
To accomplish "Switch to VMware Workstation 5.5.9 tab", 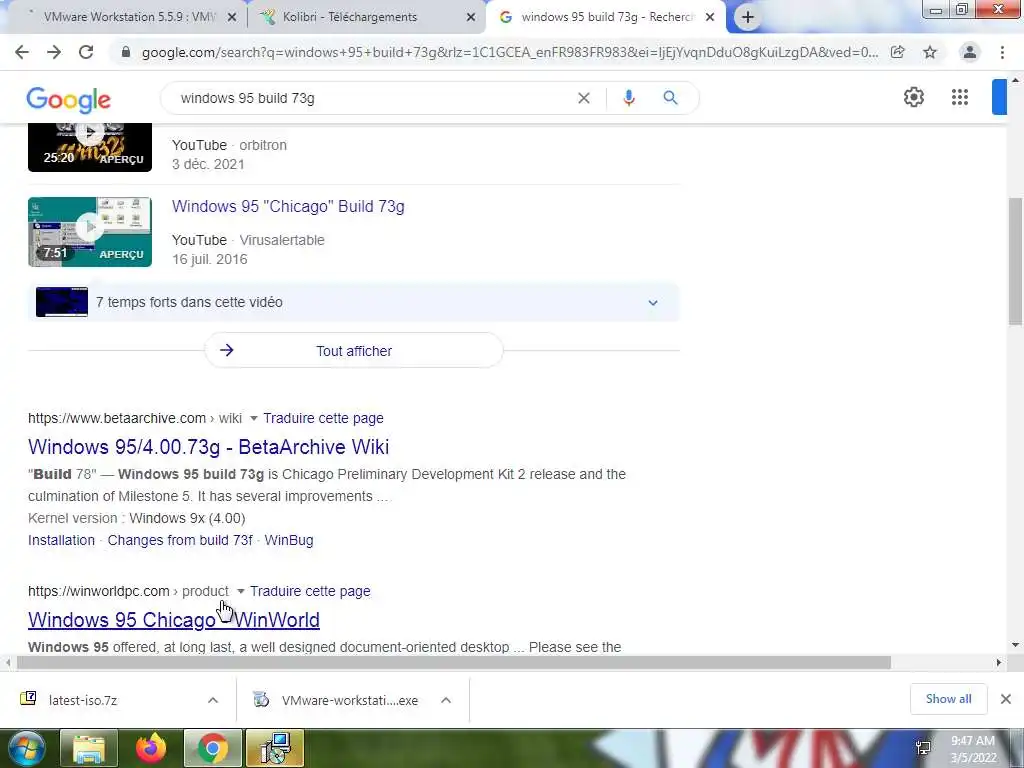I will [124, 17].
